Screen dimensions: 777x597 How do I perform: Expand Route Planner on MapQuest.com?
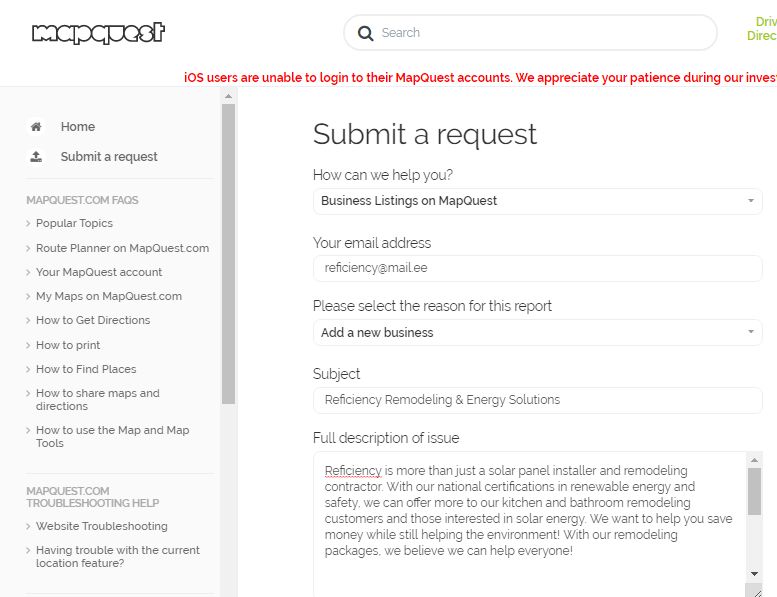(x=122, y=248)
